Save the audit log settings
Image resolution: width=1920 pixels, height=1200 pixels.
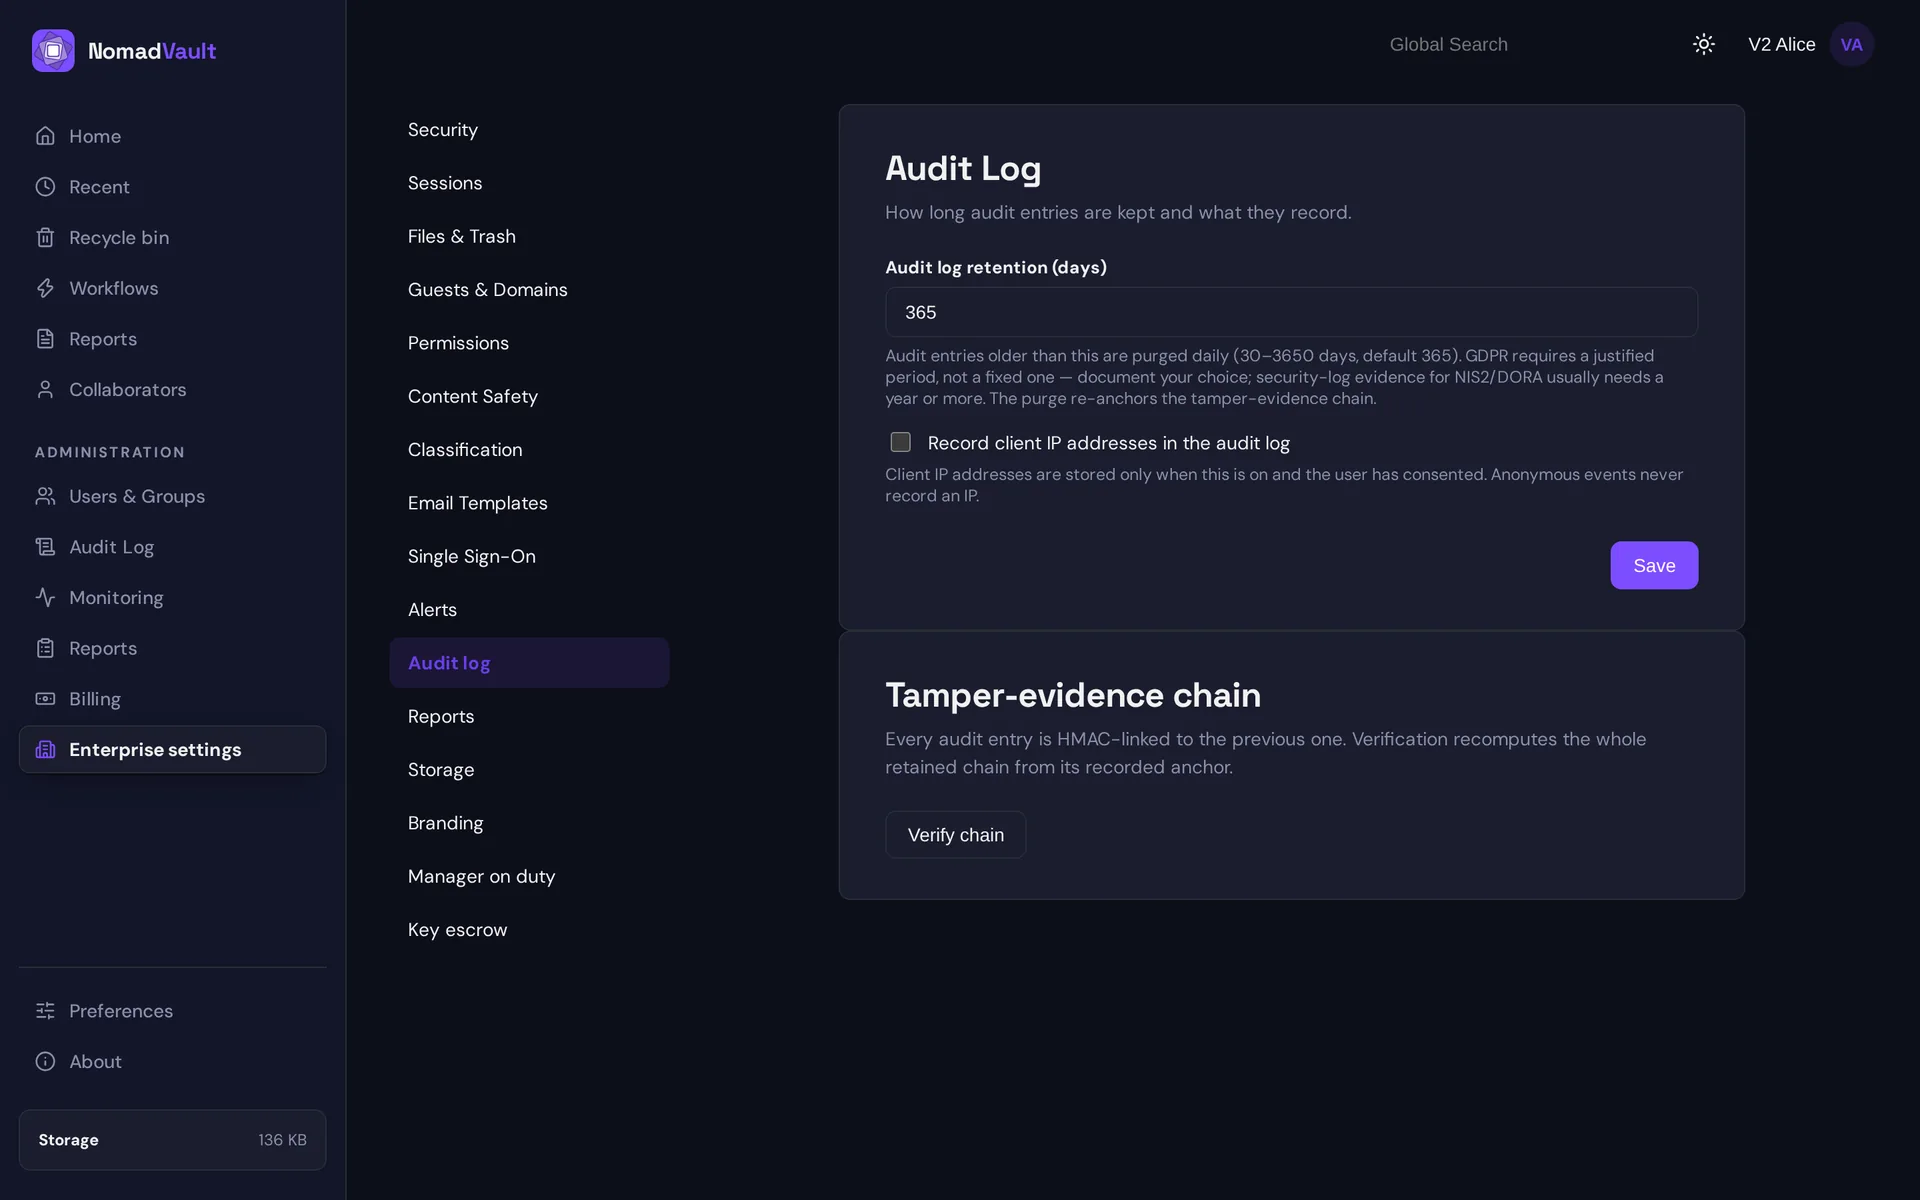(1654, 565)
